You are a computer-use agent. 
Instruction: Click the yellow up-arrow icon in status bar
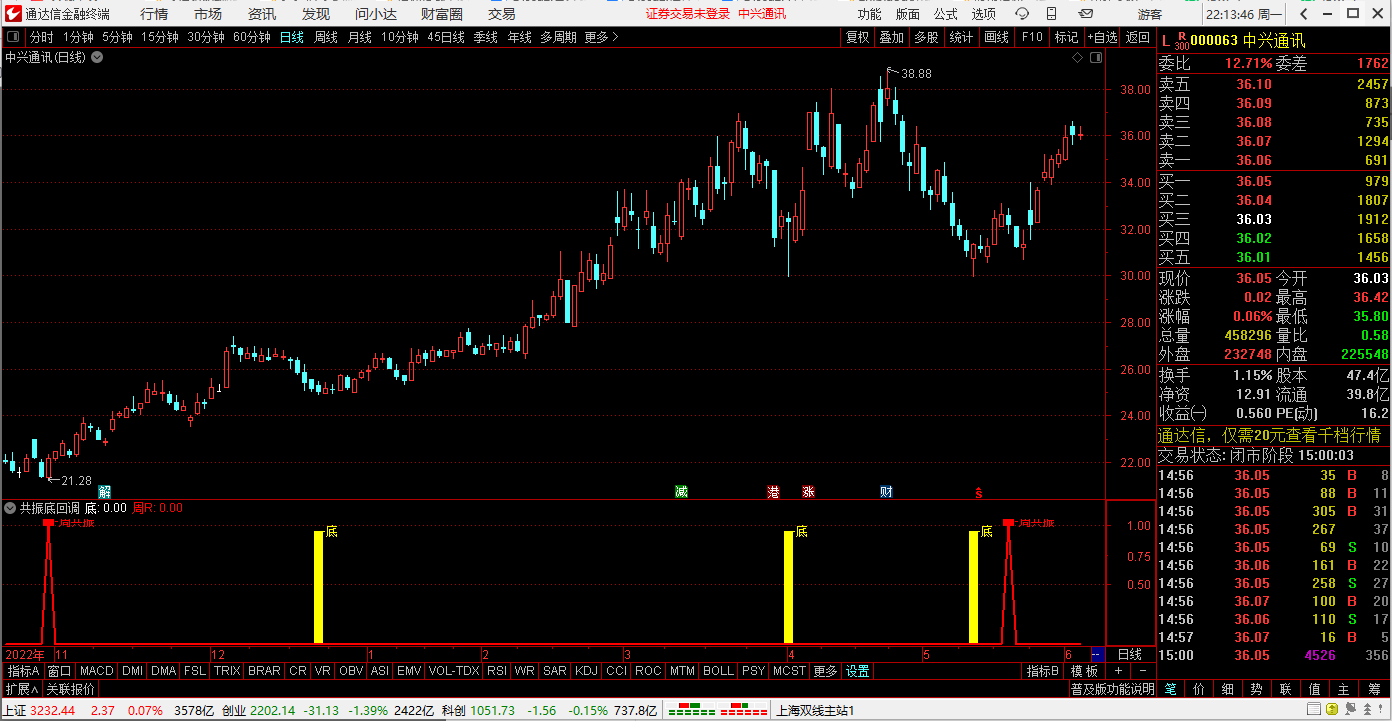(1330, 710)
